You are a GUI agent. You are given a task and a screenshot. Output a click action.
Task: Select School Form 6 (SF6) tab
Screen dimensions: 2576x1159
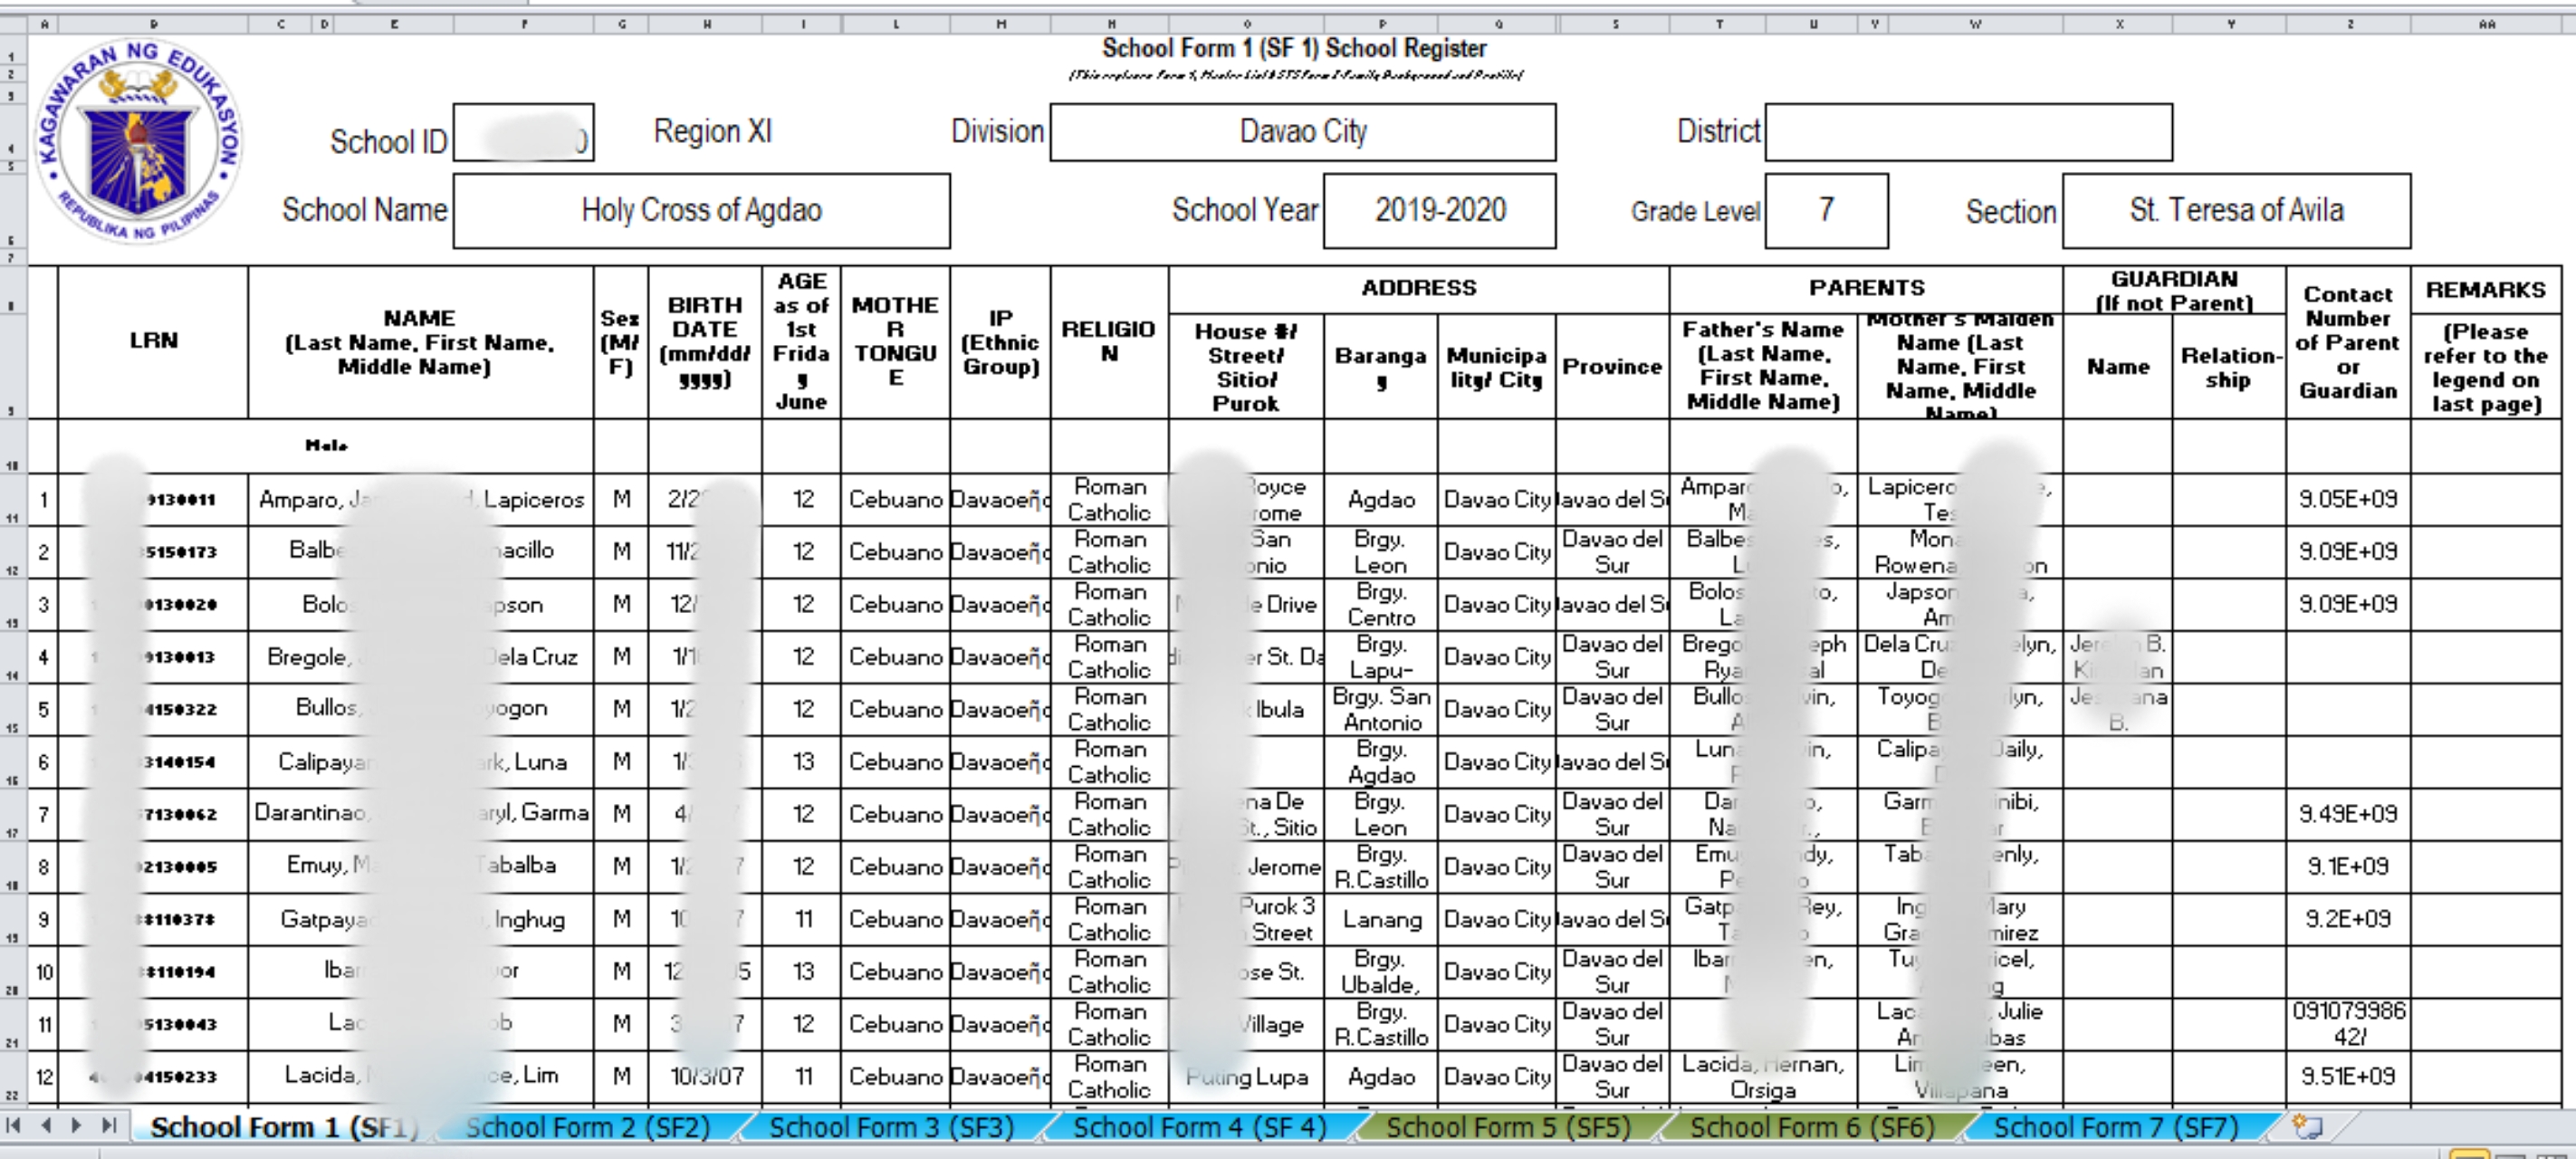click(x=1812, y=1127)
